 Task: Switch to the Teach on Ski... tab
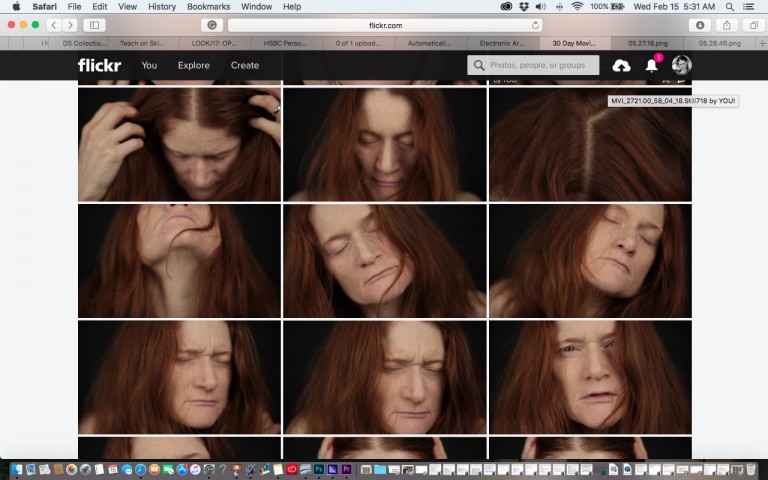[x=142, y=44]
